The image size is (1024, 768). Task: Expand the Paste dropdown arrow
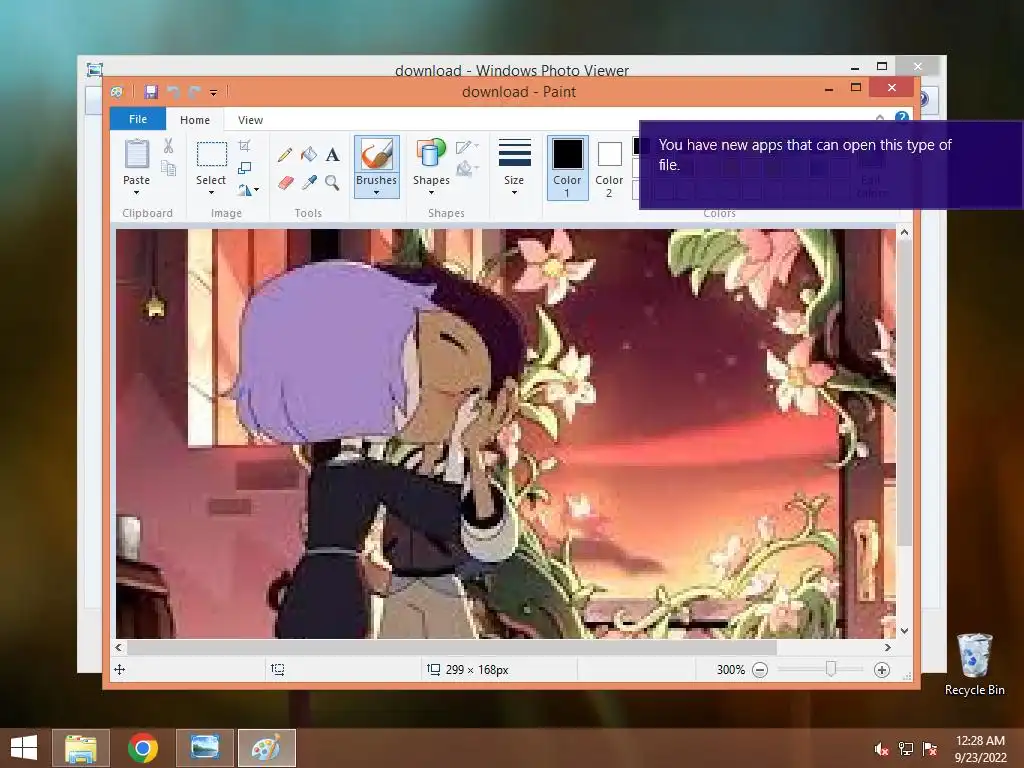point(136,193)
